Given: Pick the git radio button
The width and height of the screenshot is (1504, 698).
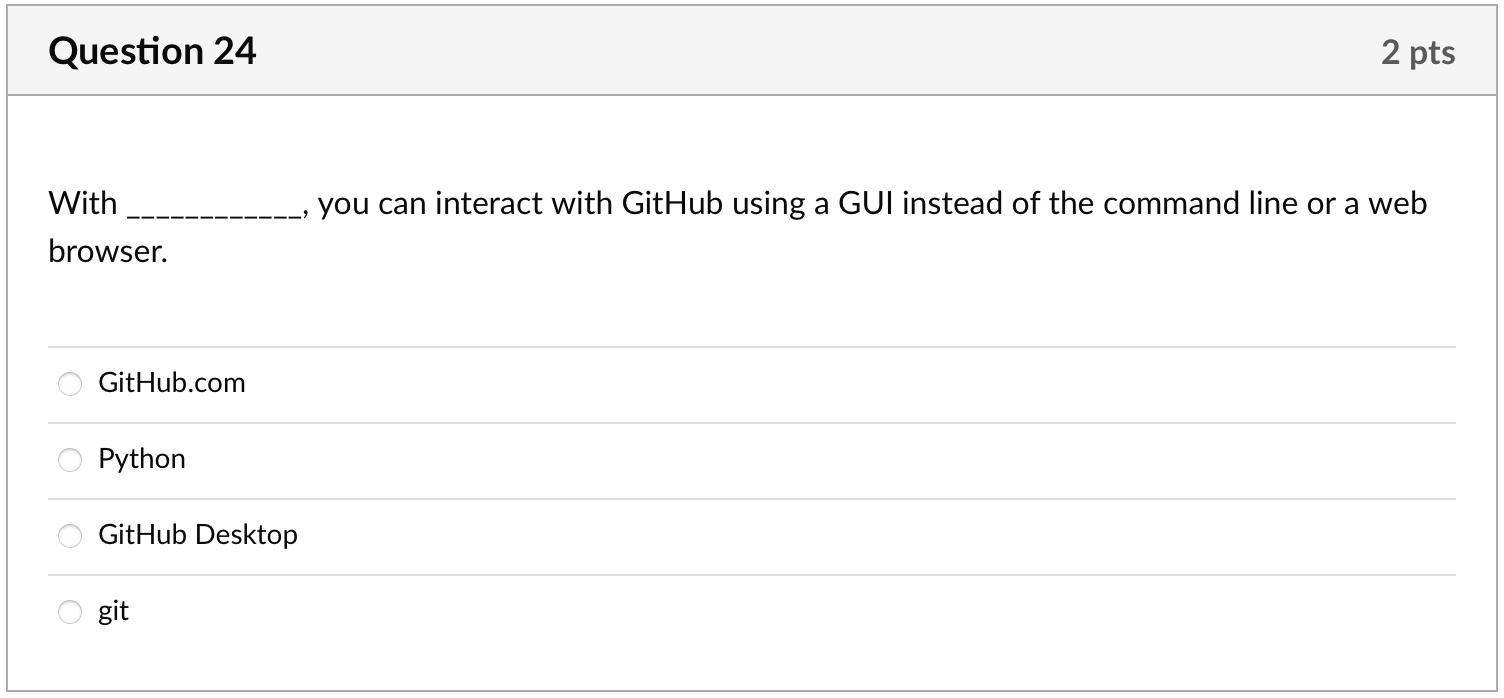Looking at the screenshot, I should pyautogui.click(x=69, y=612).
